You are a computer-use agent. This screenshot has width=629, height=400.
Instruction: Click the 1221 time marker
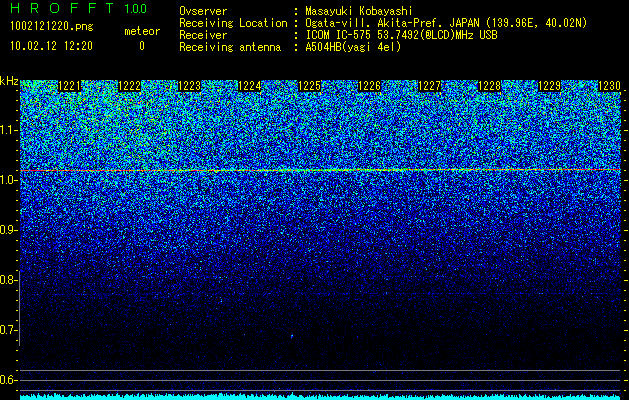pos(69,86)
